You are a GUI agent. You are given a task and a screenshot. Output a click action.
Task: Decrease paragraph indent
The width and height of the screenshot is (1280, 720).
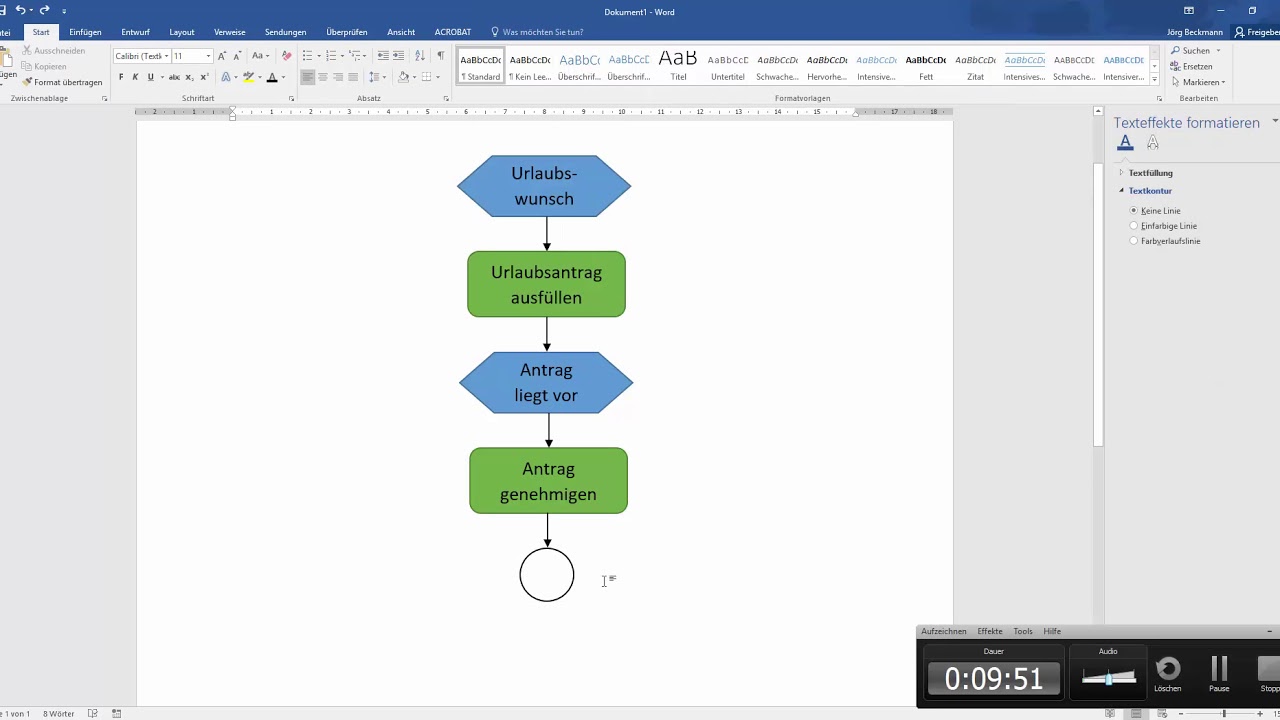click(383, 56)
